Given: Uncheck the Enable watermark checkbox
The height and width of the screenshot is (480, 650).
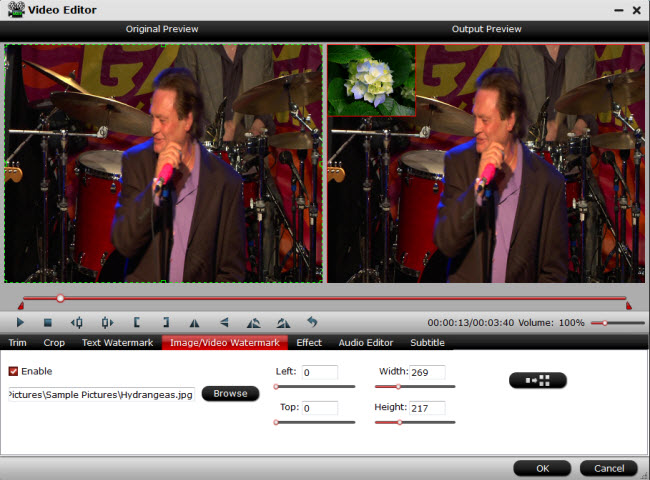Looking at the screenshot, I should click(13, 371).
